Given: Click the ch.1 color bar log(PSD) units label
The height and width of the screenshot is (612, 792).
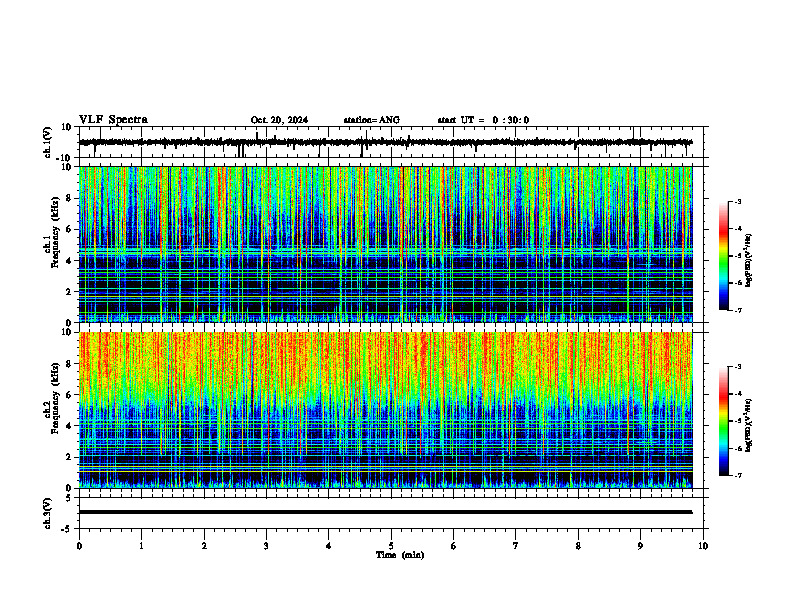Looking at the screenshot, I should pos(749,260).
